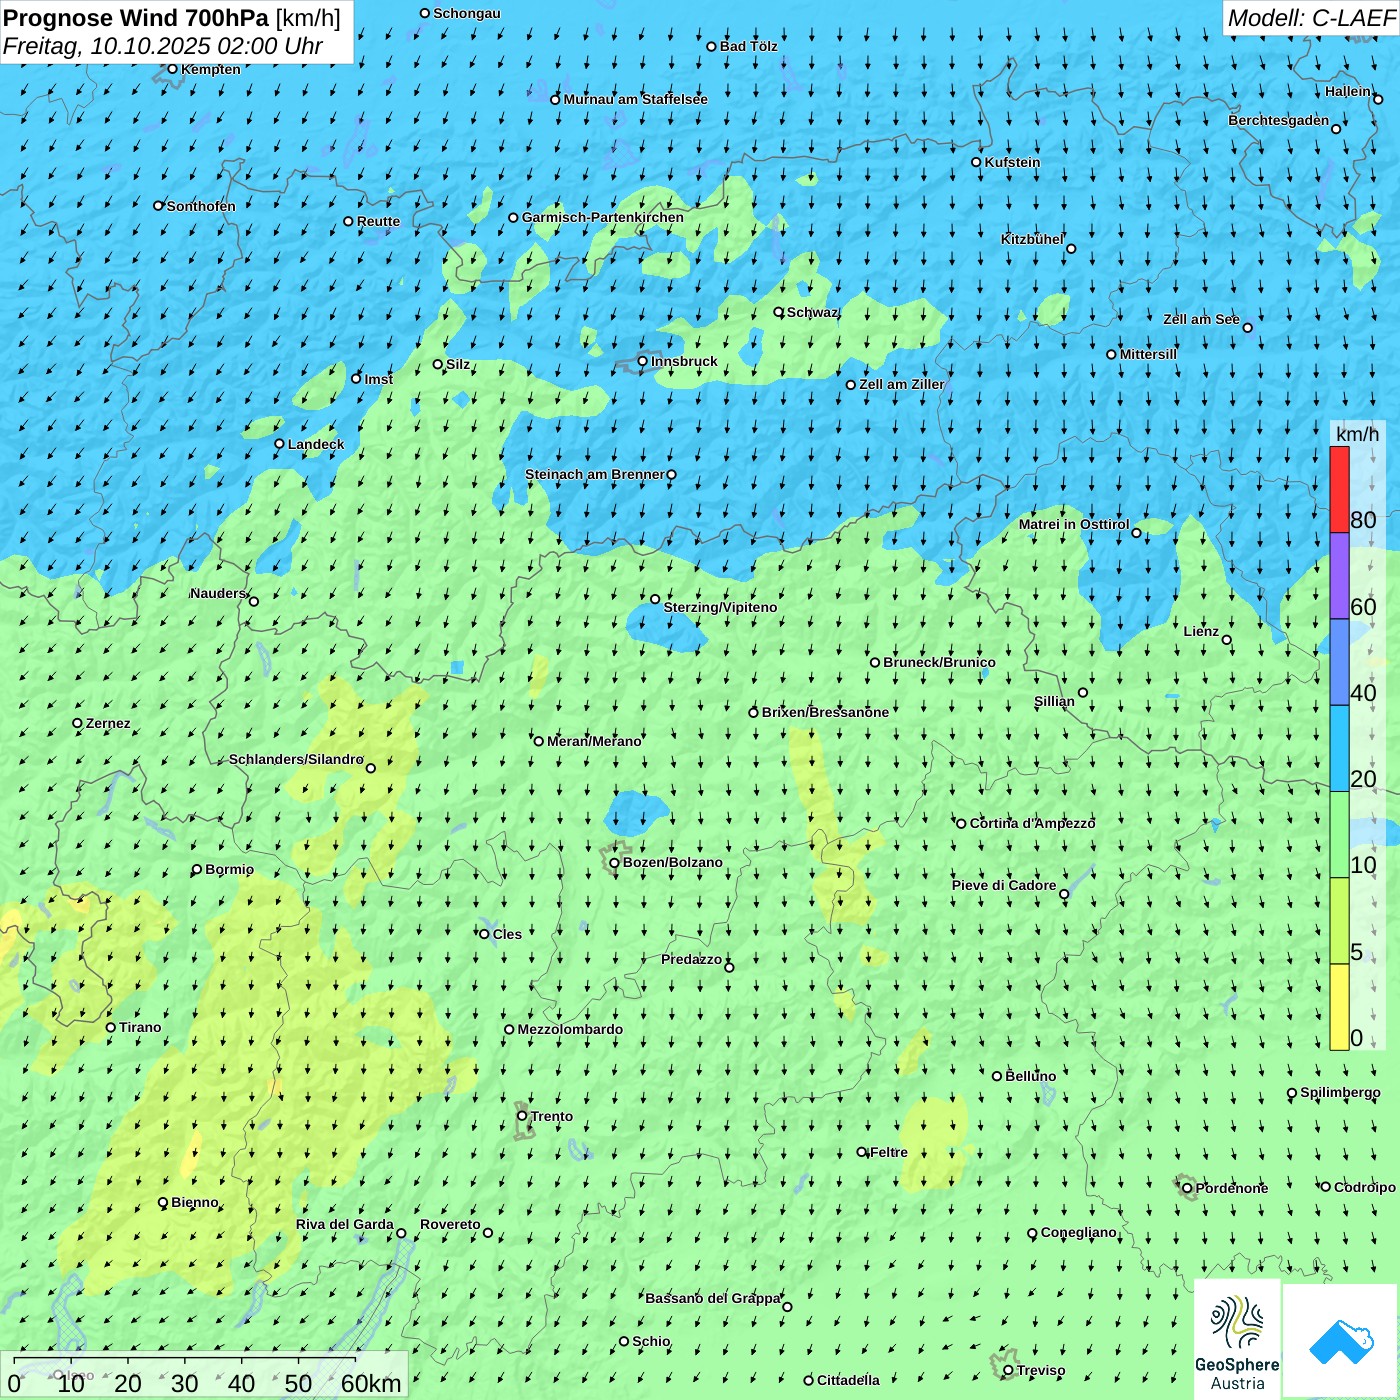Click the Kempten city label
This screenshot has width=1400, height=1400.
tap(211, 69)
